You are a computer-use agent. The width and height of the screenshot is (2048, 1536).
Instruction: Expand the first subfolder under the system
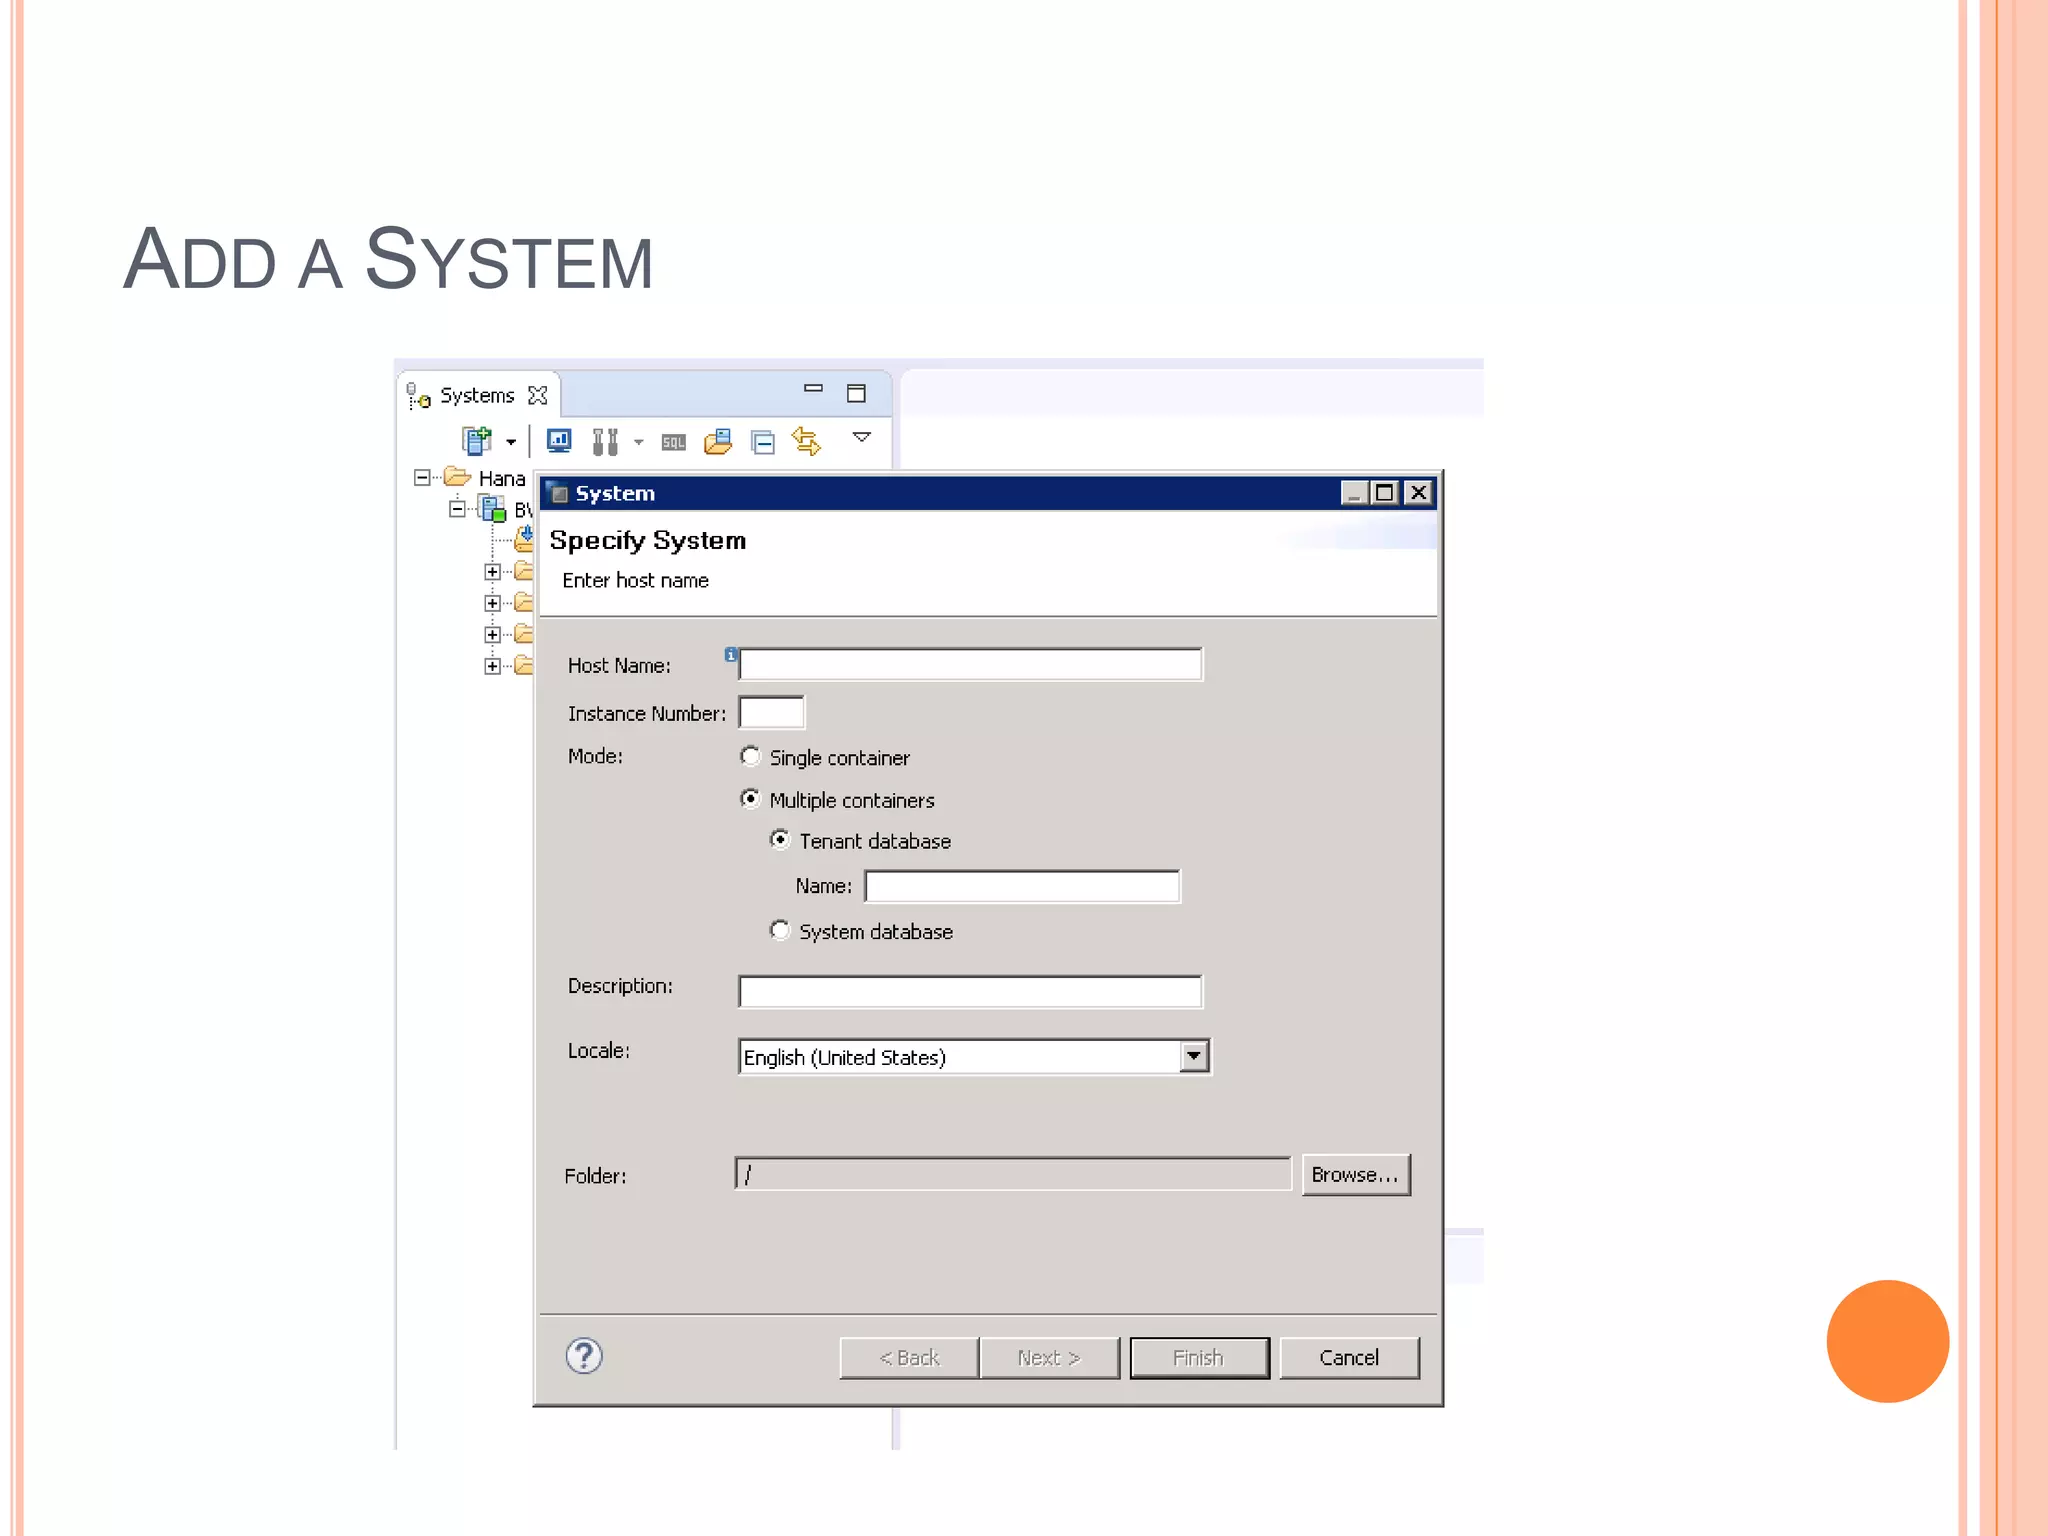pos(492,572)
